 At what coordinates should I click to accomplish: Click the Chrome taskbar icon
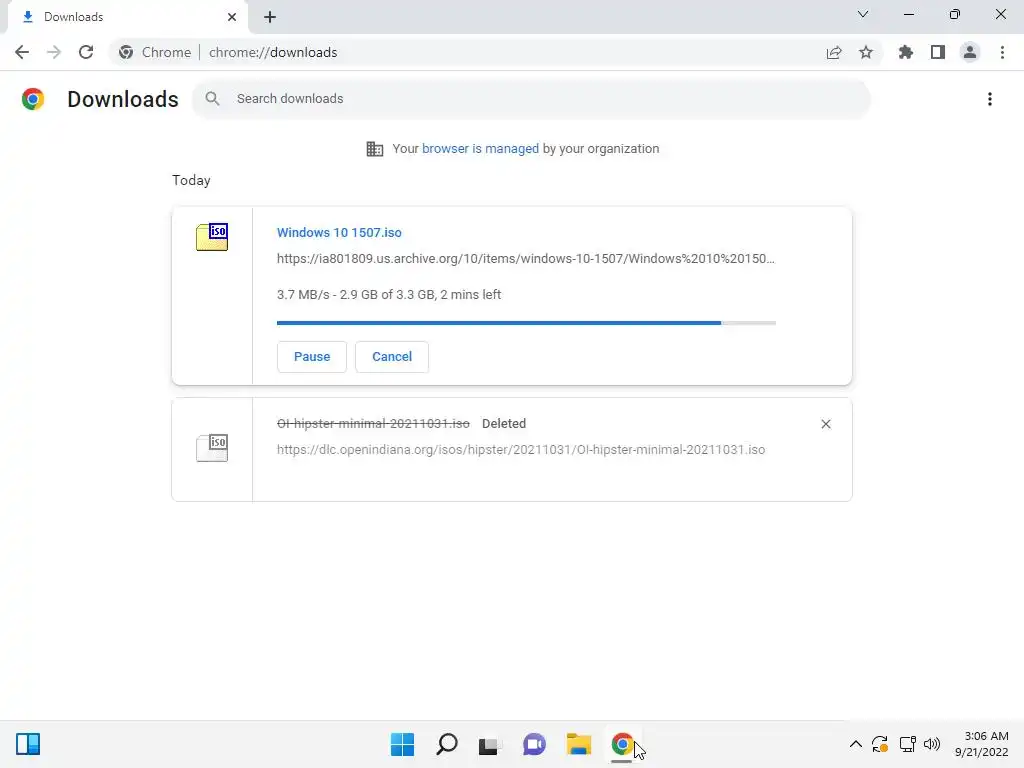click(x=622, y=744)
